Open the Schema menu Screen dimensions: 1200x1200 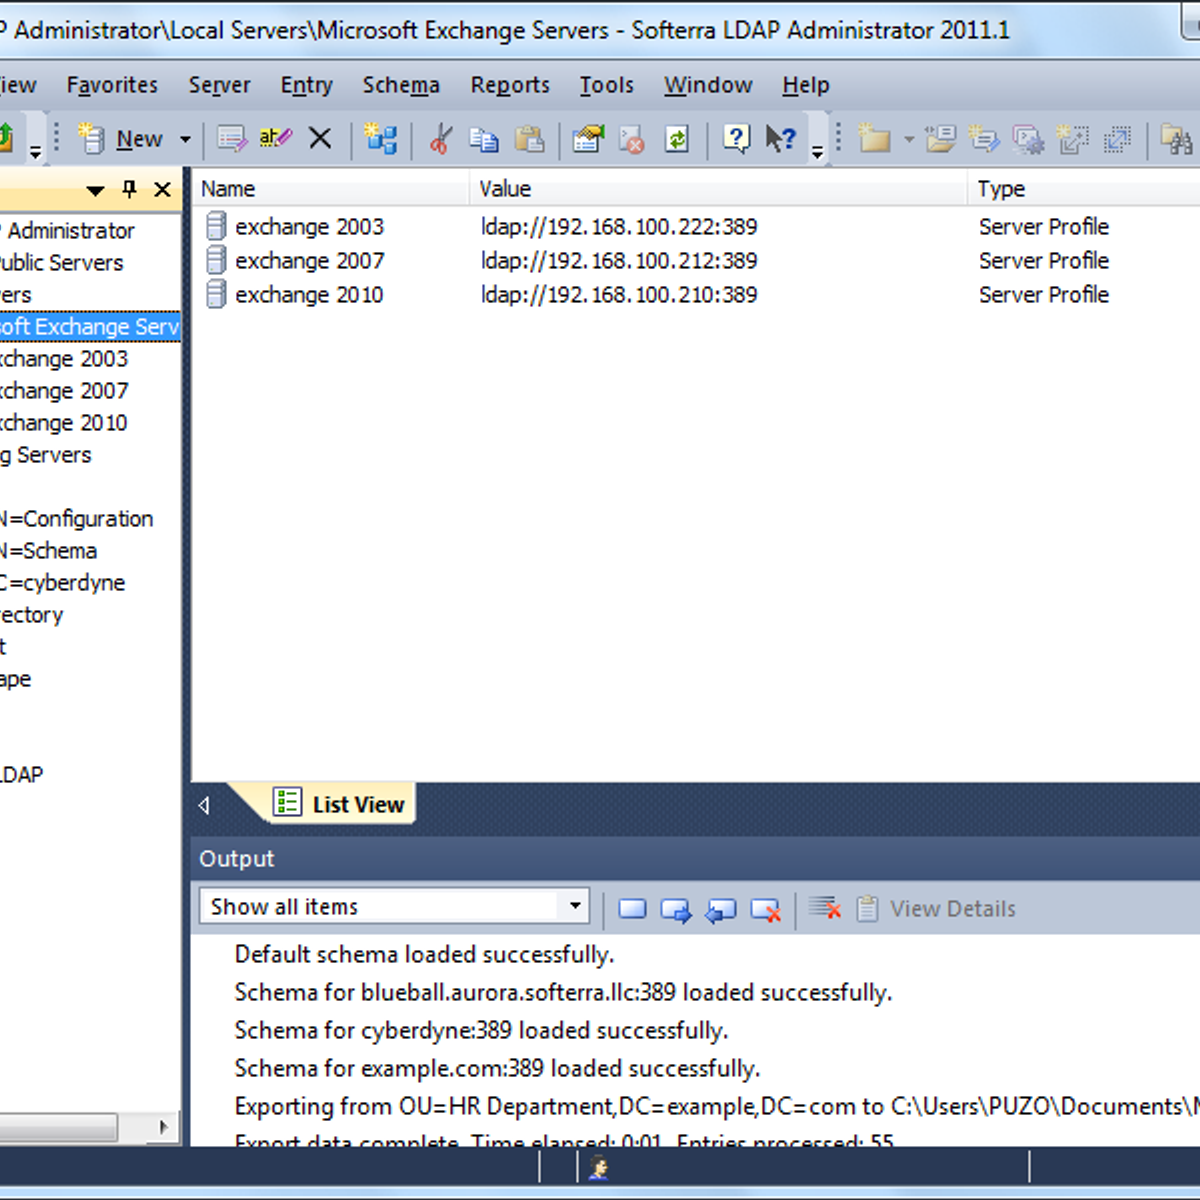coord(400,86)
